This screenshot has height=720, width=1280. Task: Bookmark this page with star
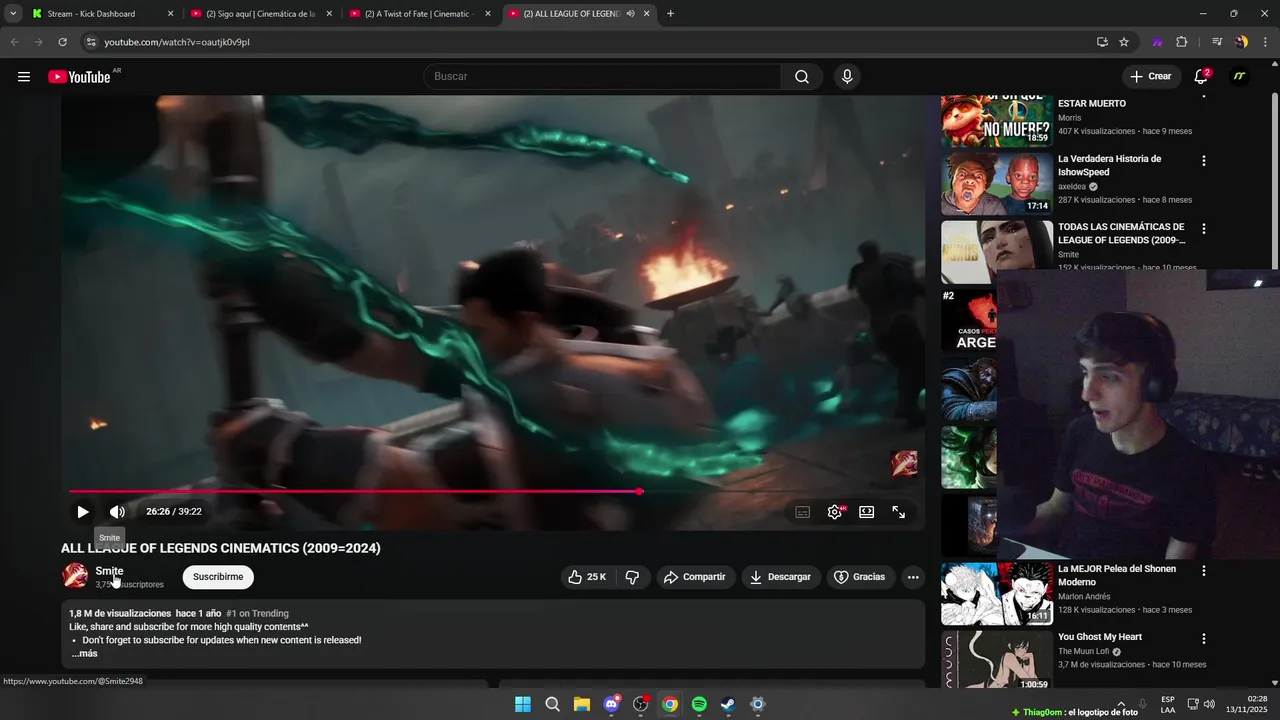tap(1124, 42)
